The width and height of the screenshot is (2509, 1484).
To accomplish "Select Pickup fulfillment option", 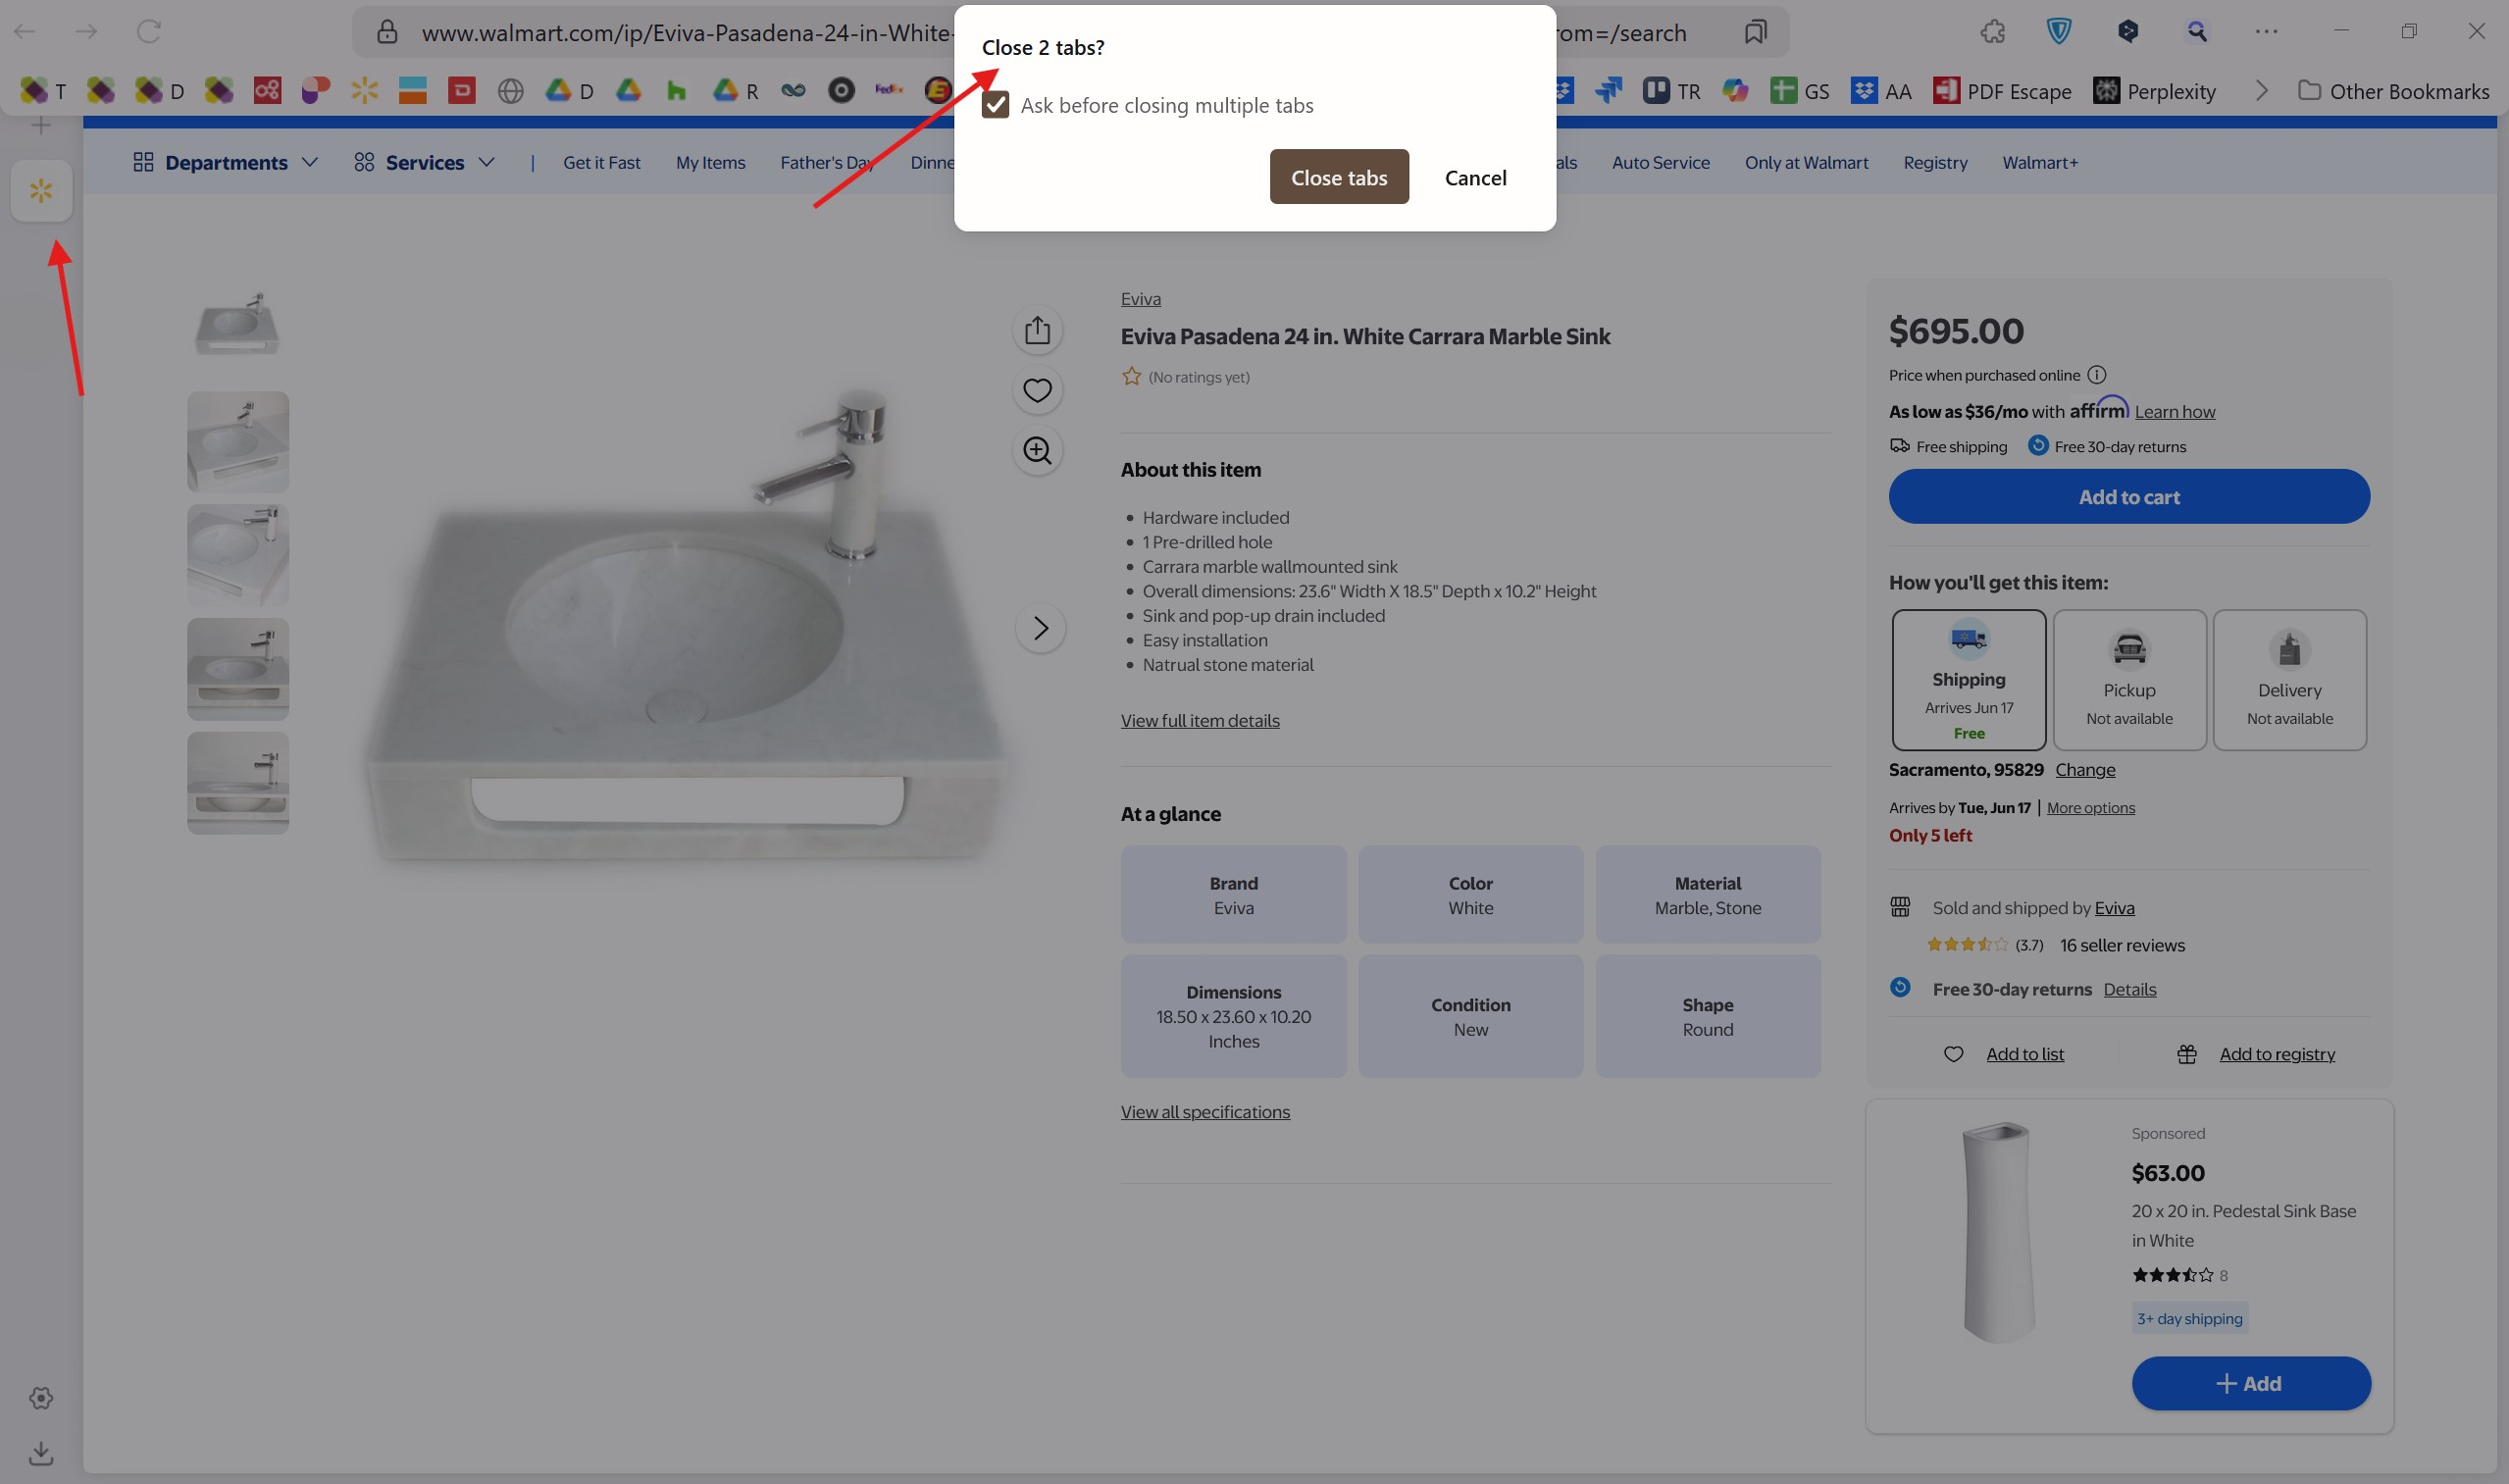I will pyautogui.click(x=2129, y=679).
